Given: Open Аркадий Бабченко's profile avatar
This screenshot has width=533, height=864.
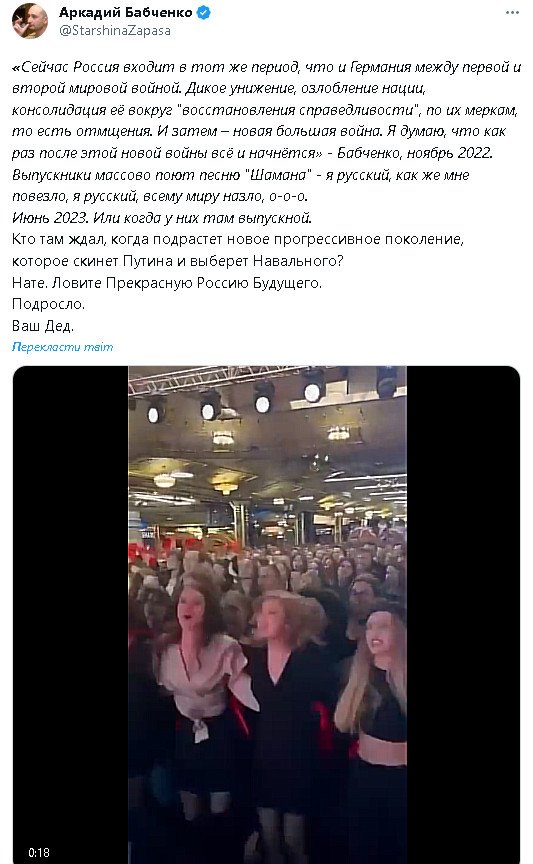Looking at the screenshot, I should click(x=30, y=20).
